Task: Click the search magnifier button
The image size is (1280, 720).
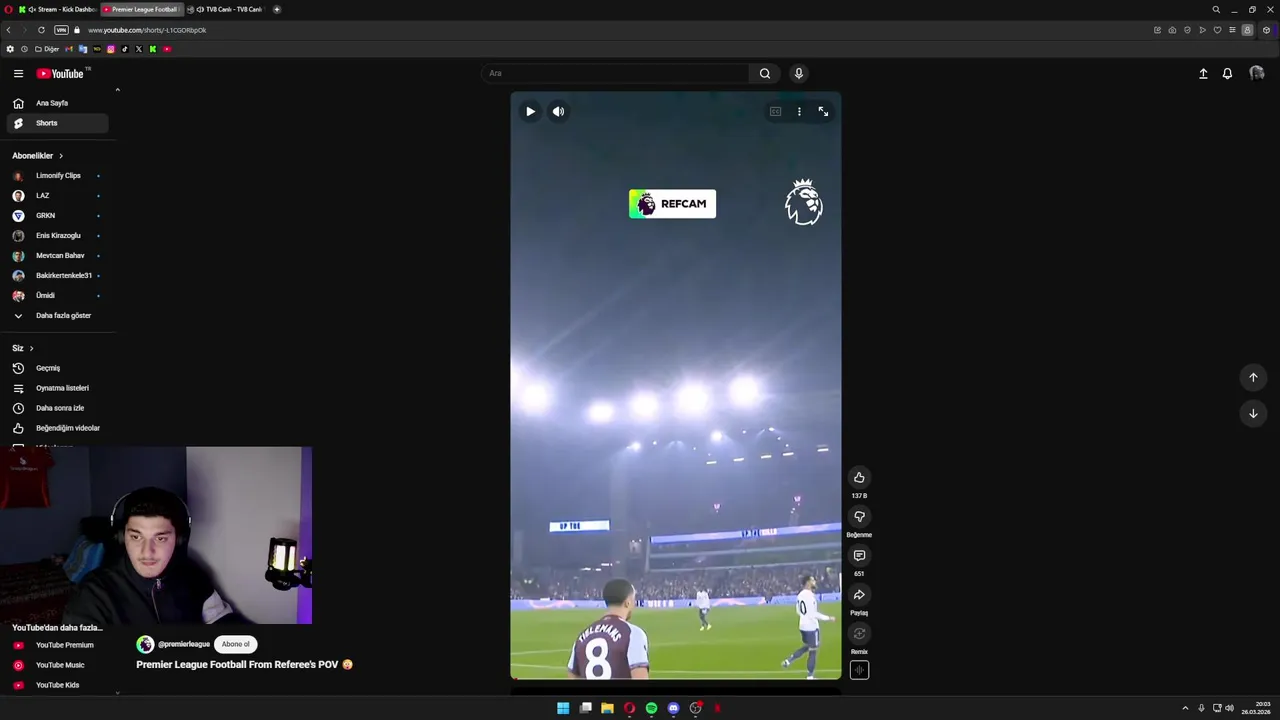Action: pyautogui.click(x=765, y=73)
